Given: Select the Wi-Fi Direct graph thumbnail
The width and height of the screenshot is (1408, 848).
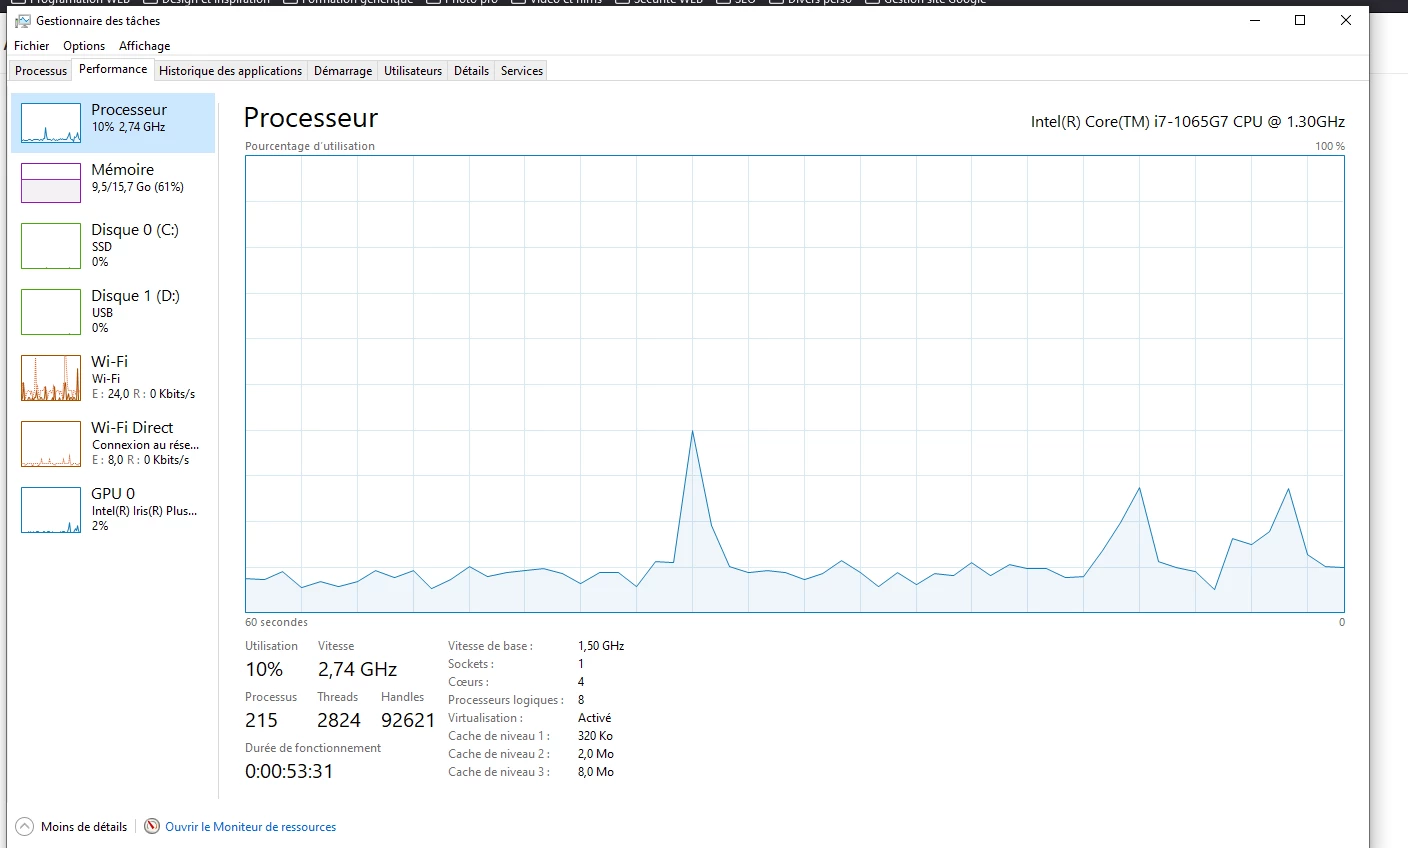Looking at the screenshot, I should 51,444.
